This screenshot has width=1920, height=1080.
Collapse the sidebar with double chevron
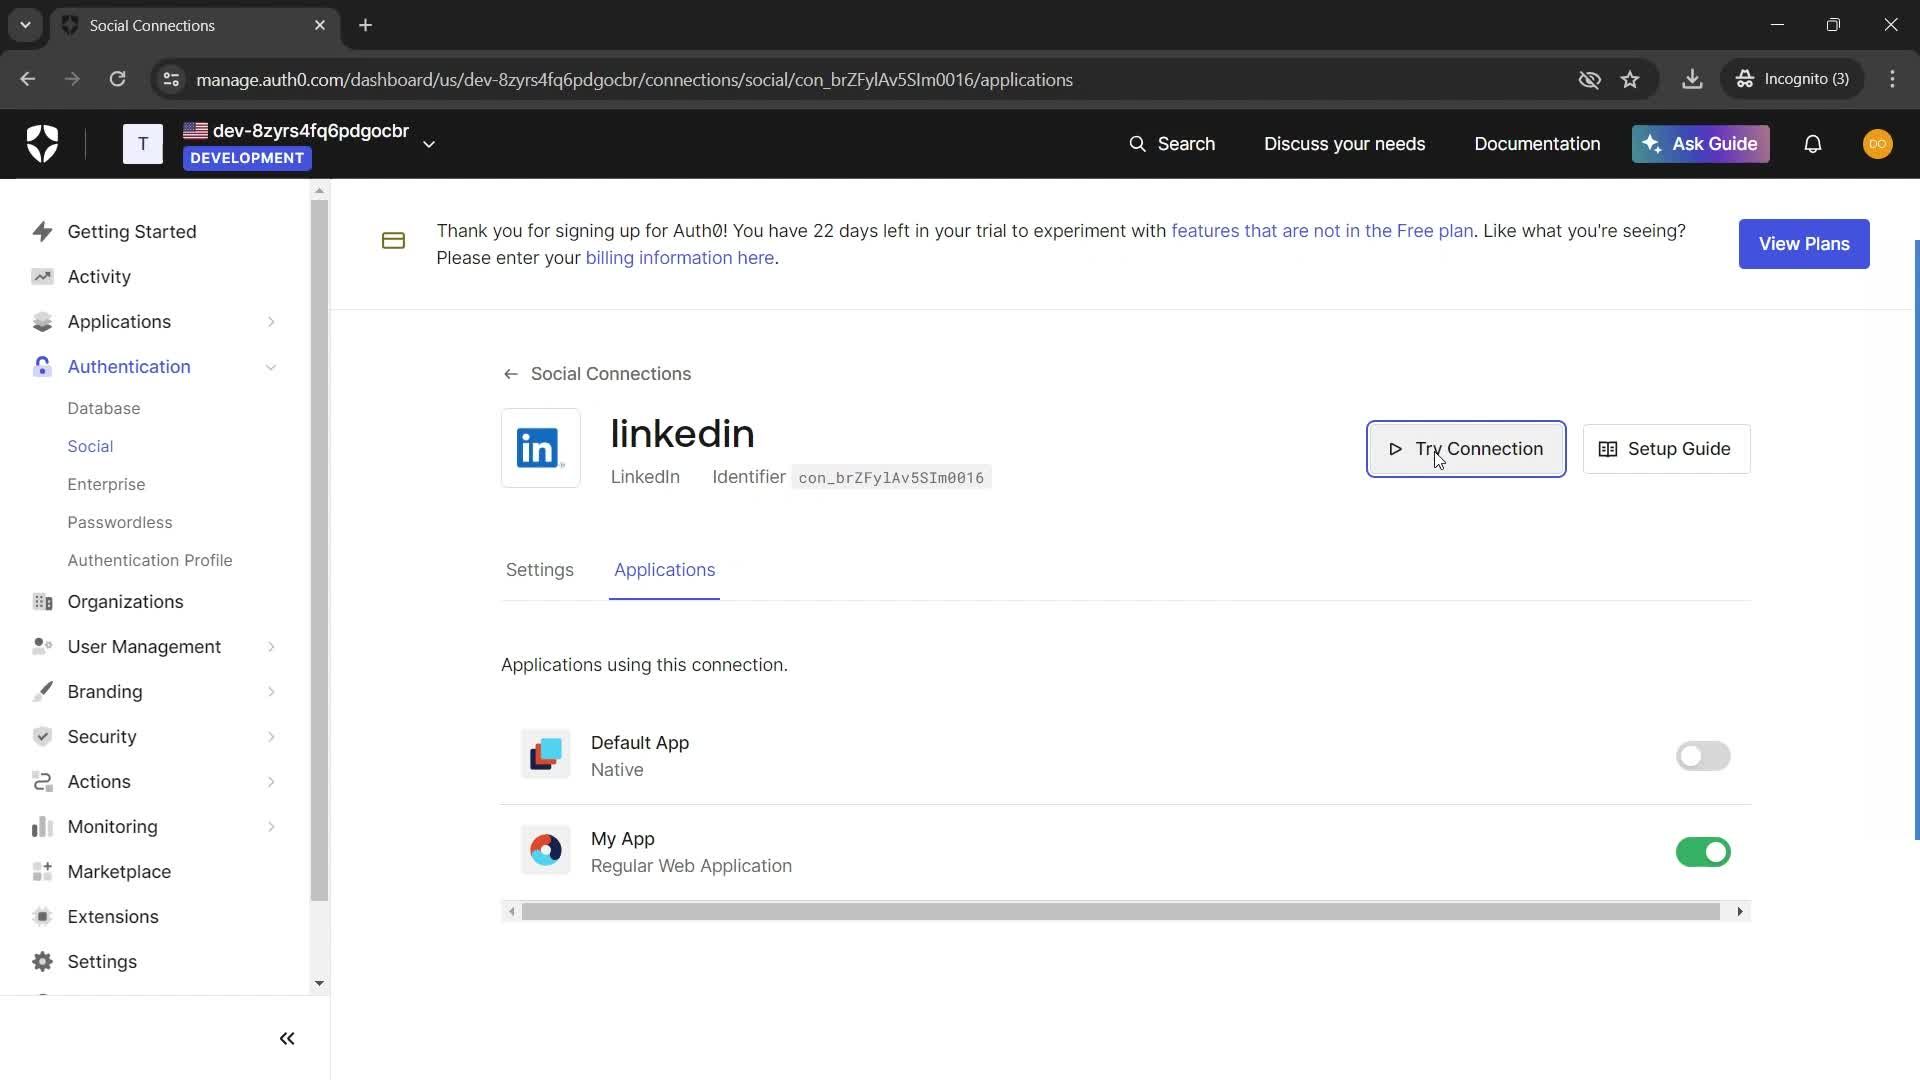[287, 1039]
